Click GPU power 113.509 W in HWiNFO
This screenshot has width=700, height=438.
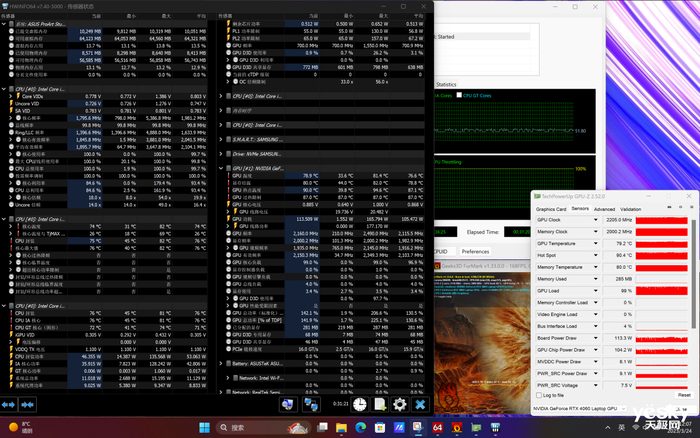coord(308,219)
